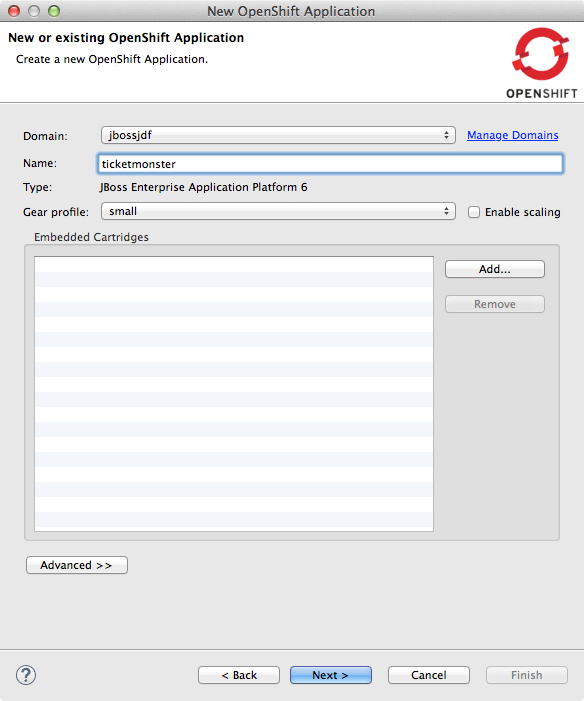Click the Gear profile stepper arrows

446,211
